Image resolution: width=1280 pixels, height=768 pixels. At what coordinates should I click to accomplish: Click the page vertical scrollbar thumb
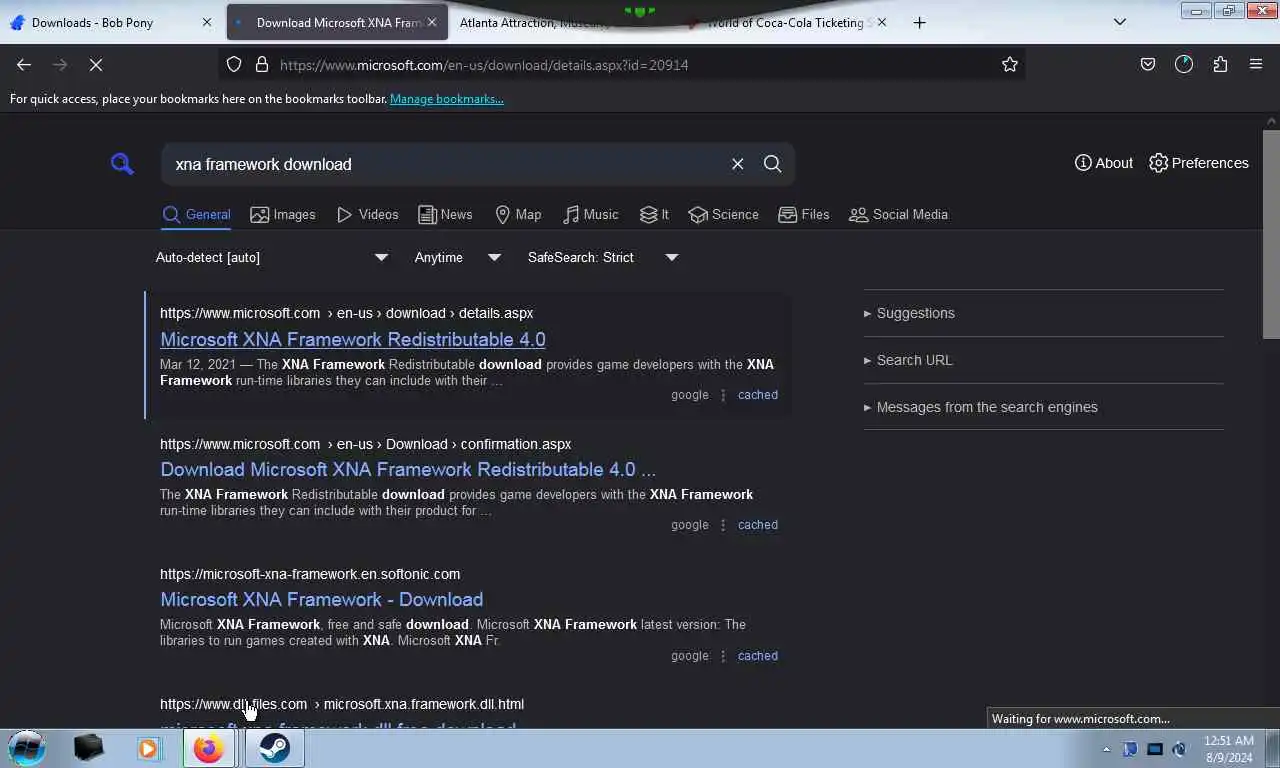(1271, 234)
